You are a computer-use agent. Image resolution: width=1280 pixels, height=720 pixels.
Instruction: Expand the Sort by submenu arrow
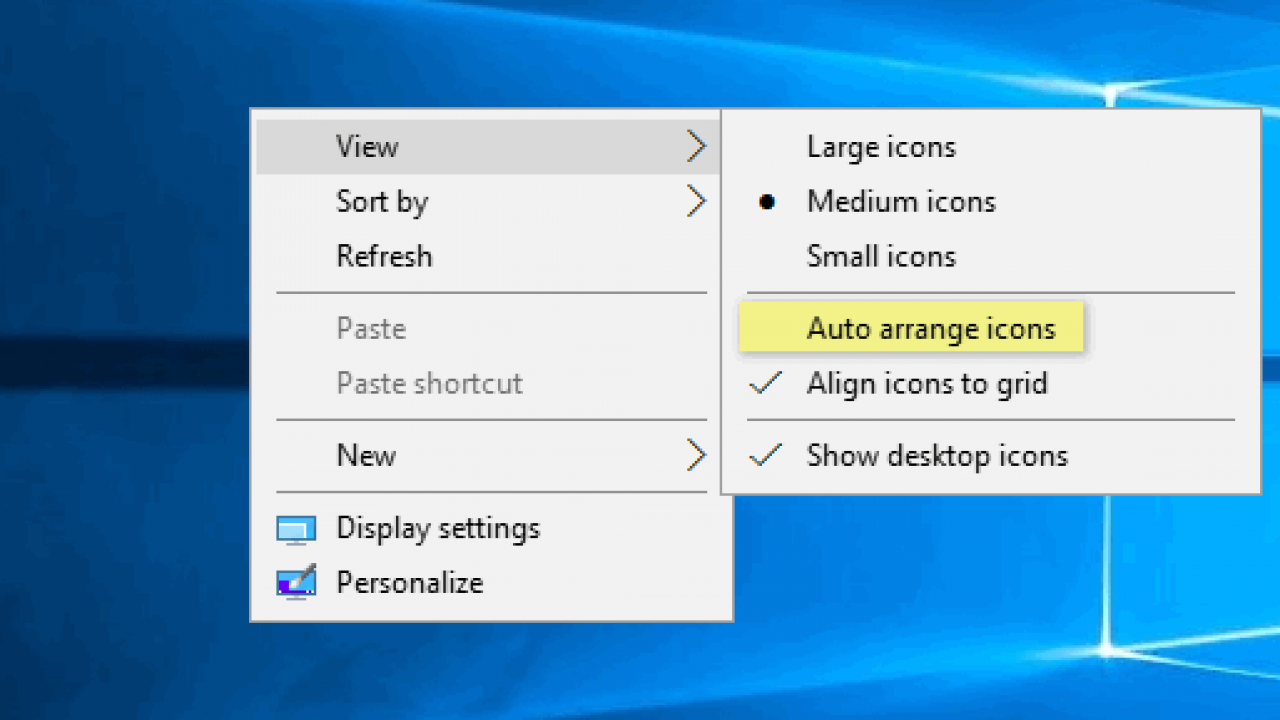[697, 202]
